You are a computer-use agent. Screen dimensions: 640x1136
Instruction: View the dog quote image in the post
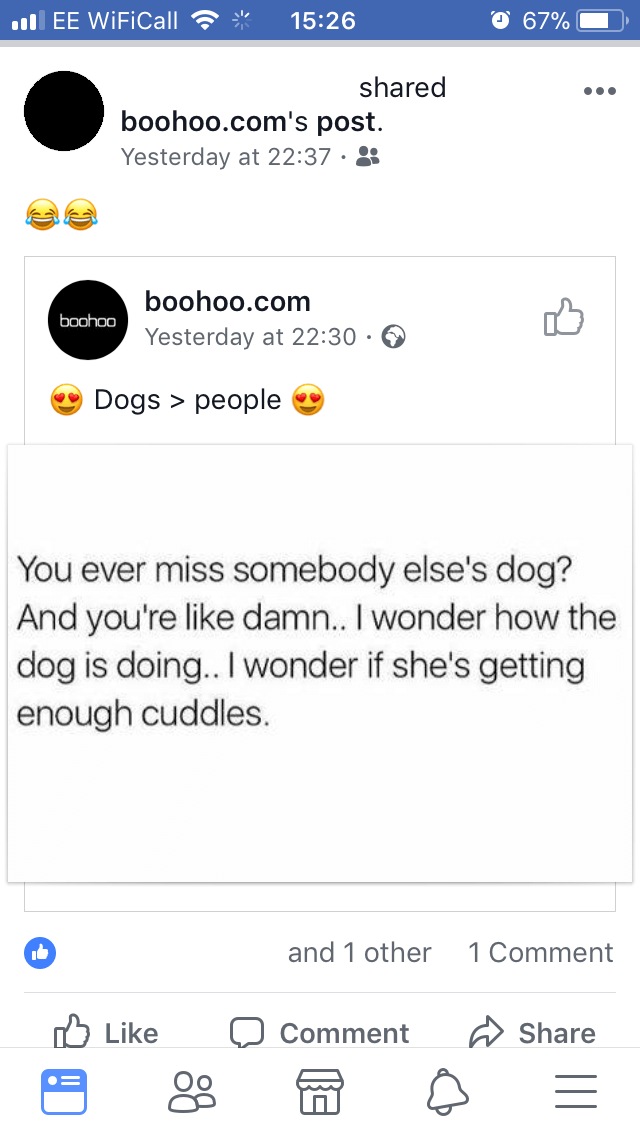click(320, 663)
